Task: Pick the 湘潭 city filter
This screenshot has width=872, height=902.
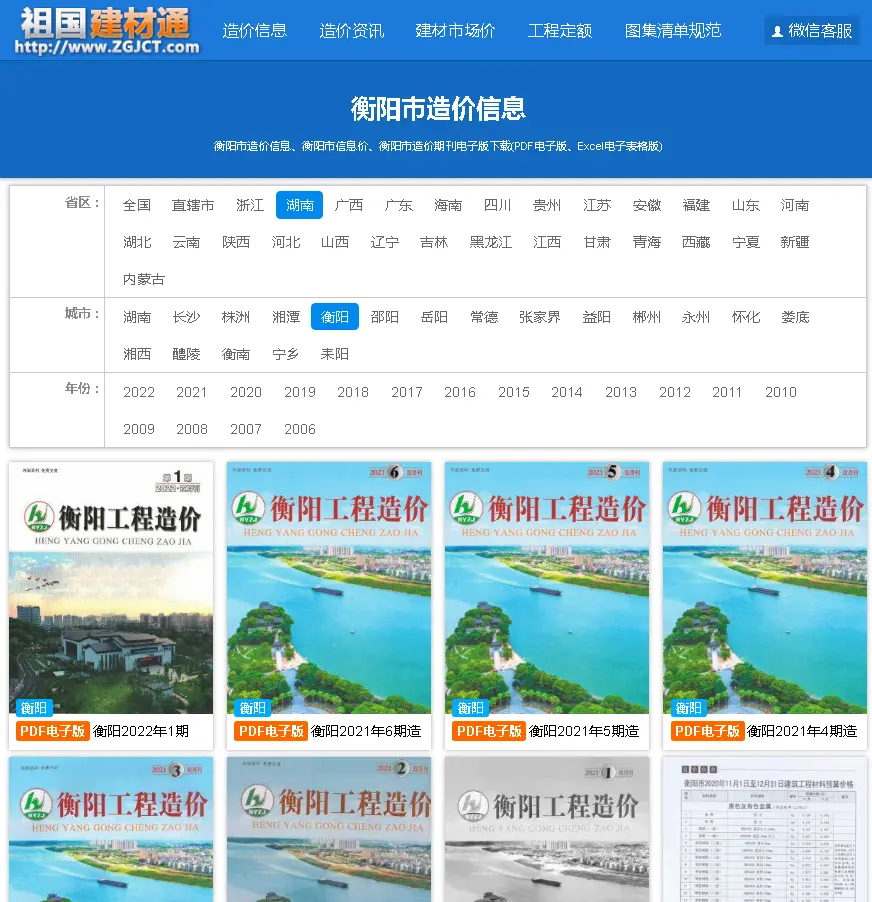Action: (286, 317)
